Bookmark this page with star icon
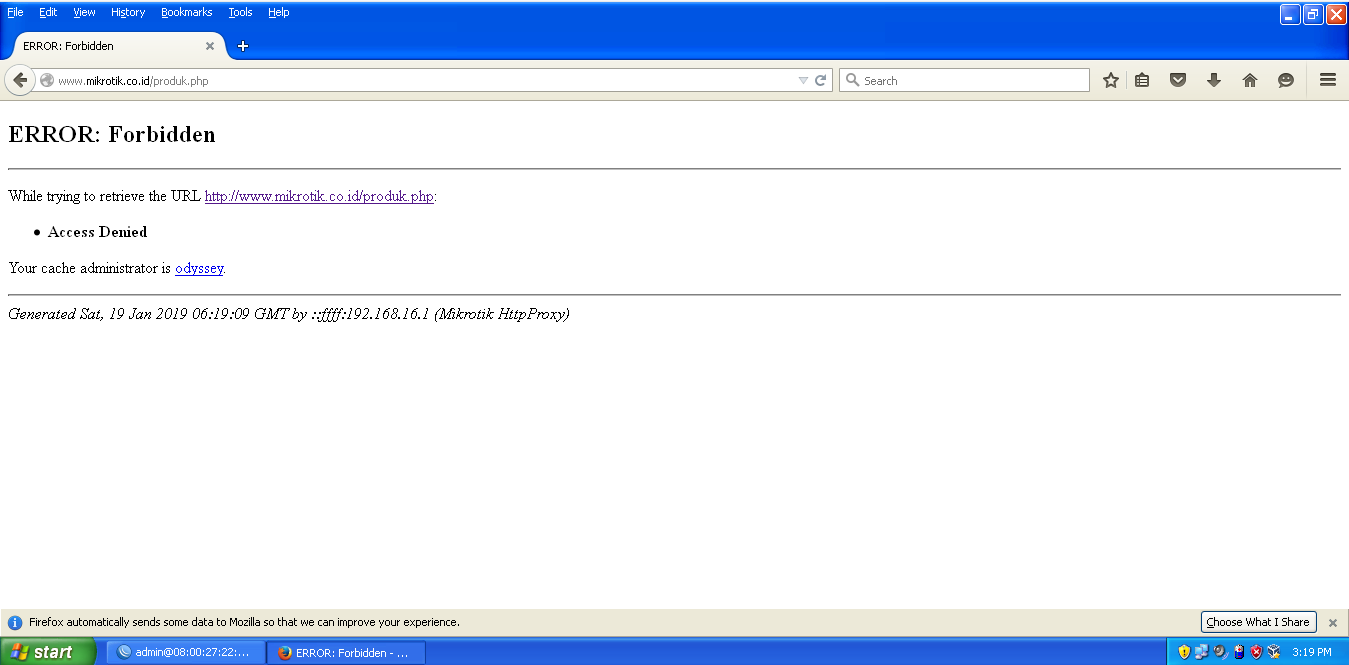 coord(1110,80)
